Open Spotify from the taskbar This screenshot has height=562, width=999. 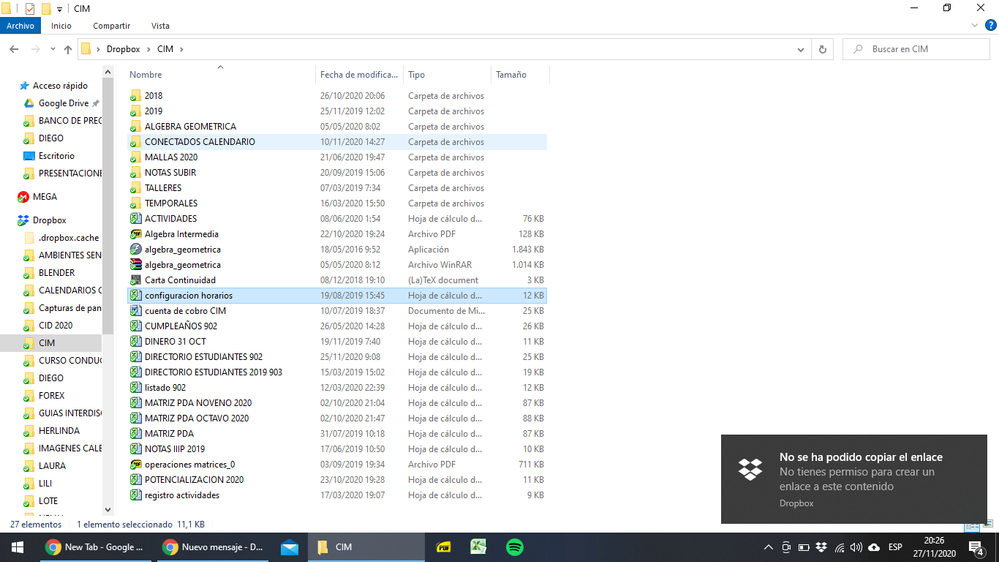point(515,547)
